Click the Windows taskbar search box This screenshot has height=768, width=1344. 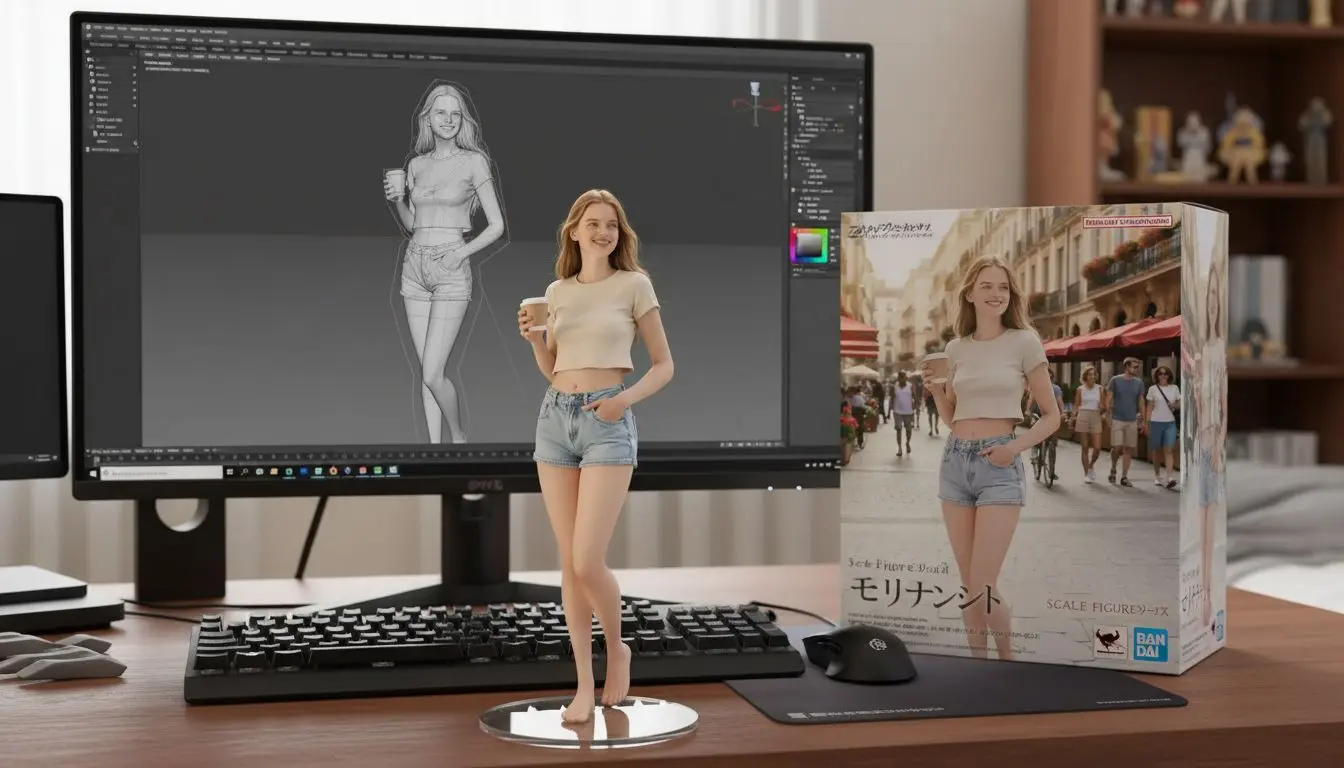tap(160, 471)
